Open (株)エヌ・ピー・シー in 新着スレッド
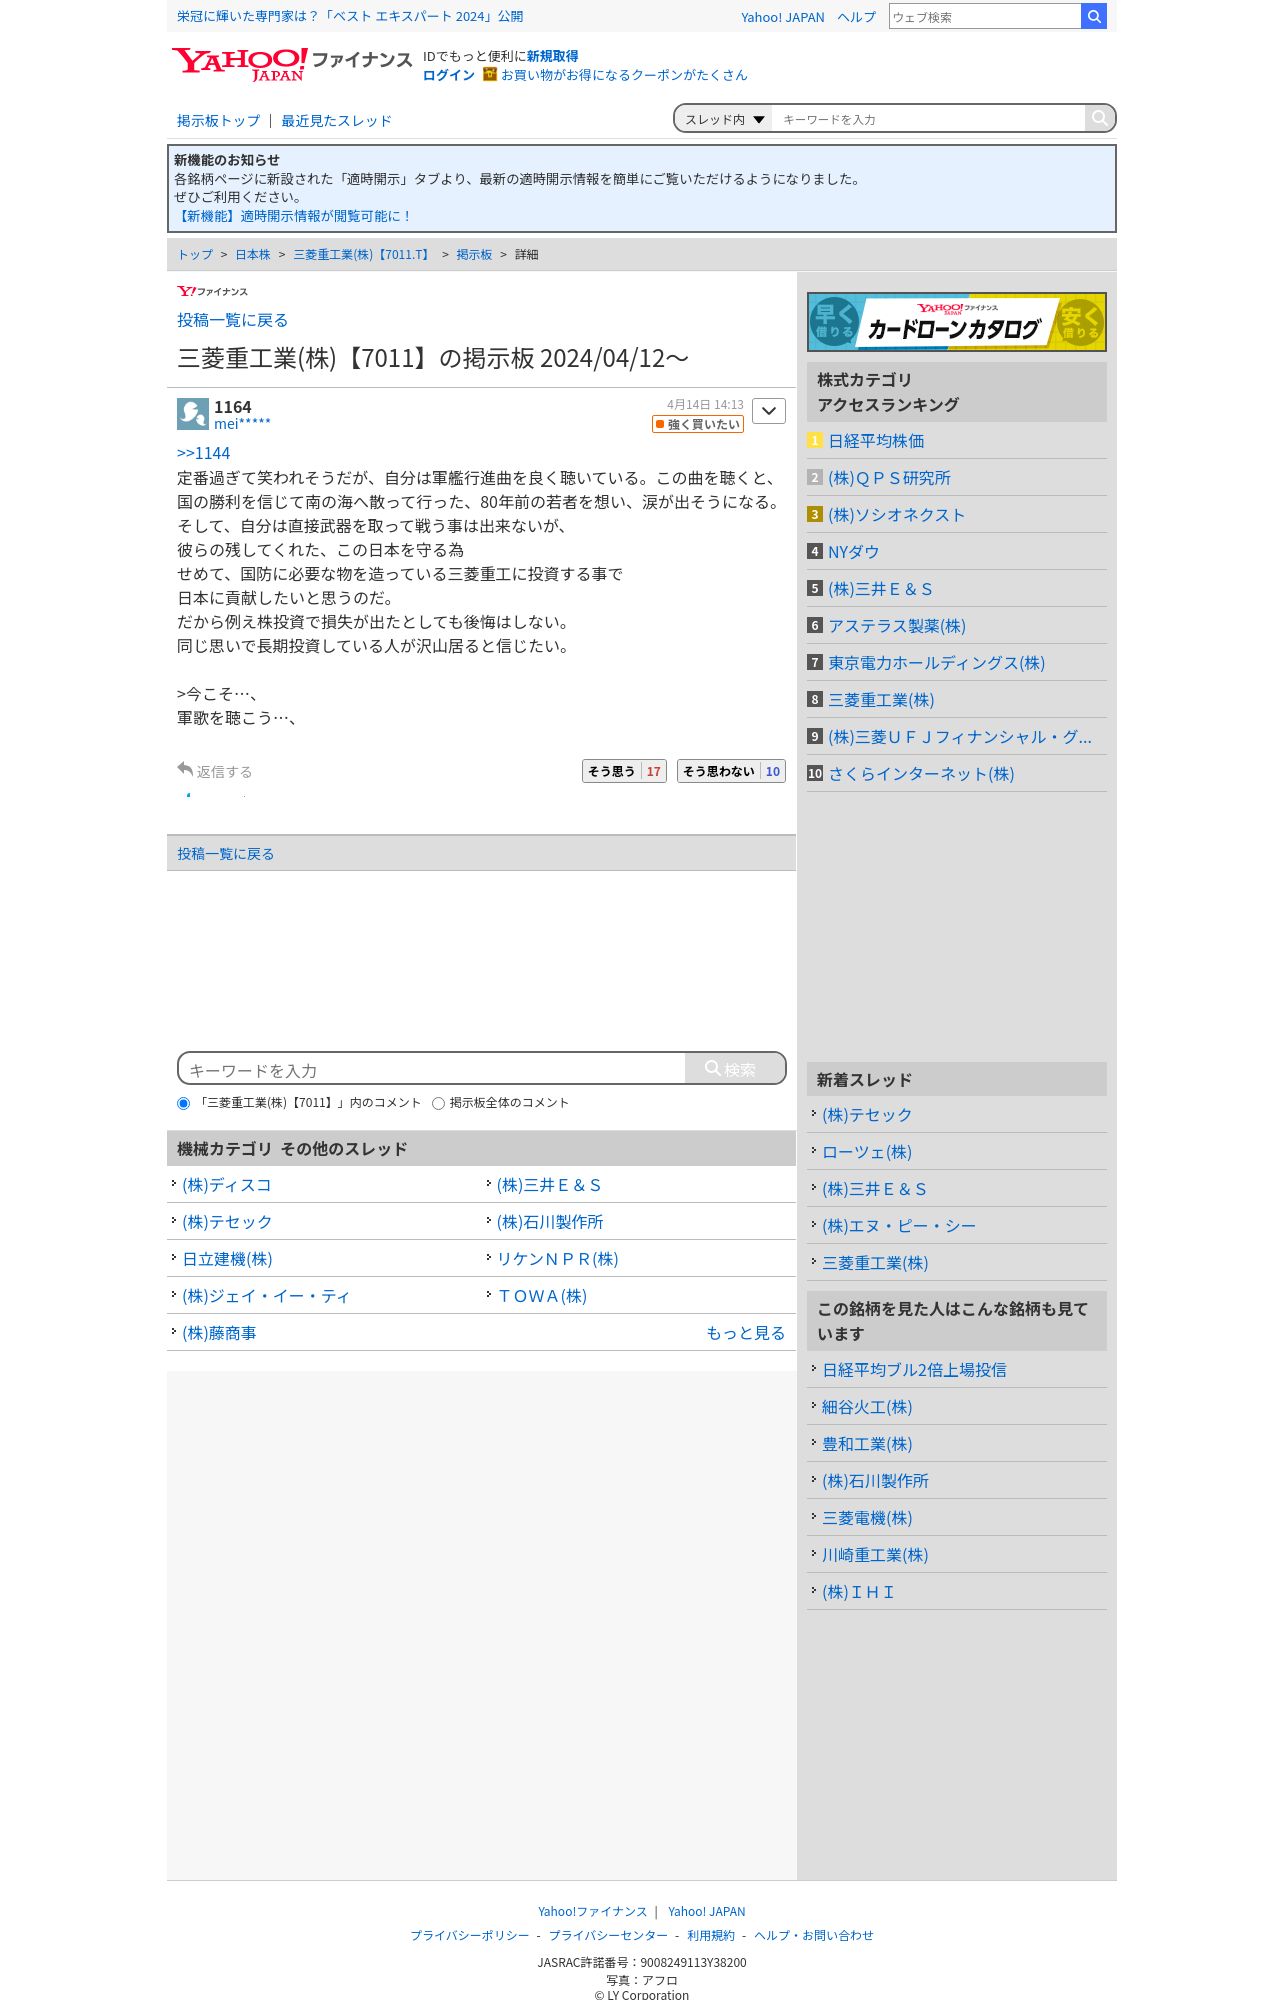Screen dimensions: 1284x2000 click(899, 1226)
